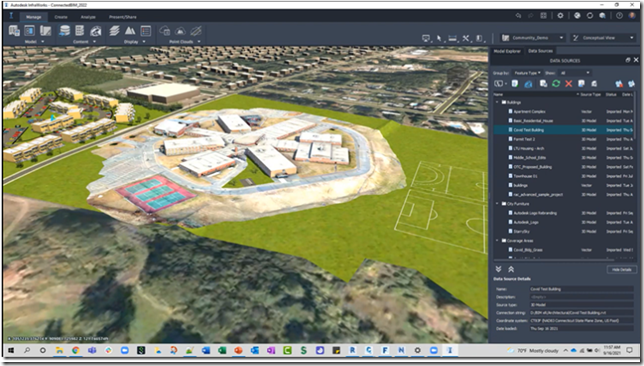Click the InfraWorks home icon
This screenshot has height=366, width=644.
(x=11, y=16)
